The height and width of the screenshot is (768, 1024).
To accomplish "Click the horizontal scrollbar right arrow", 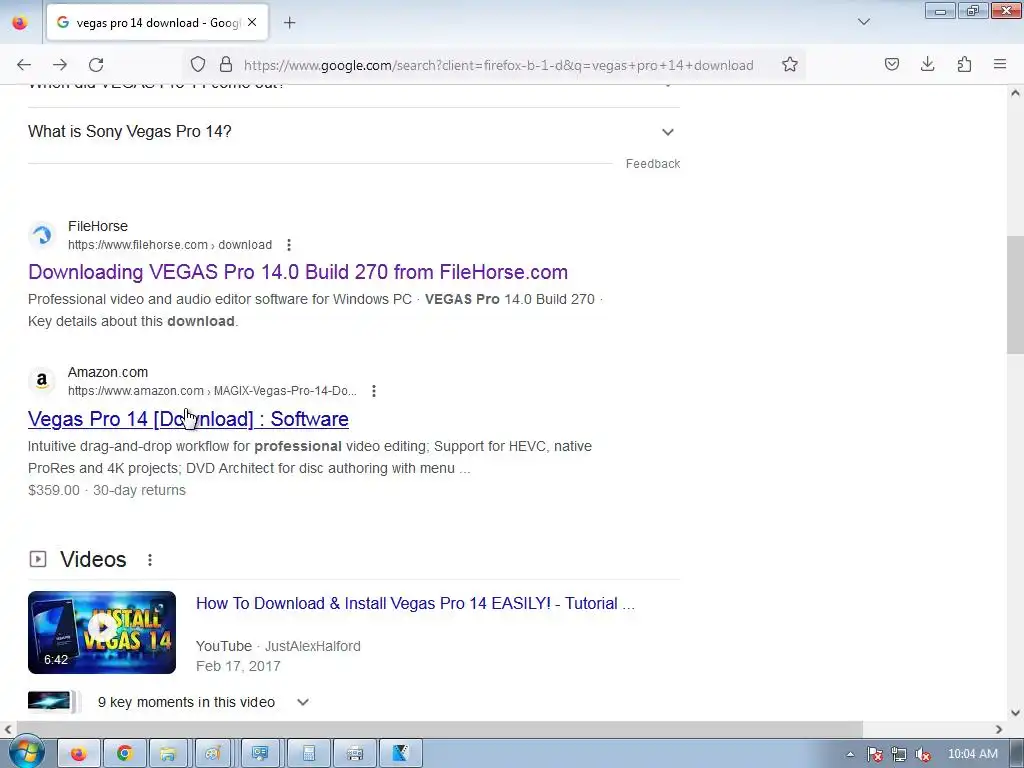I will (999, 729).
